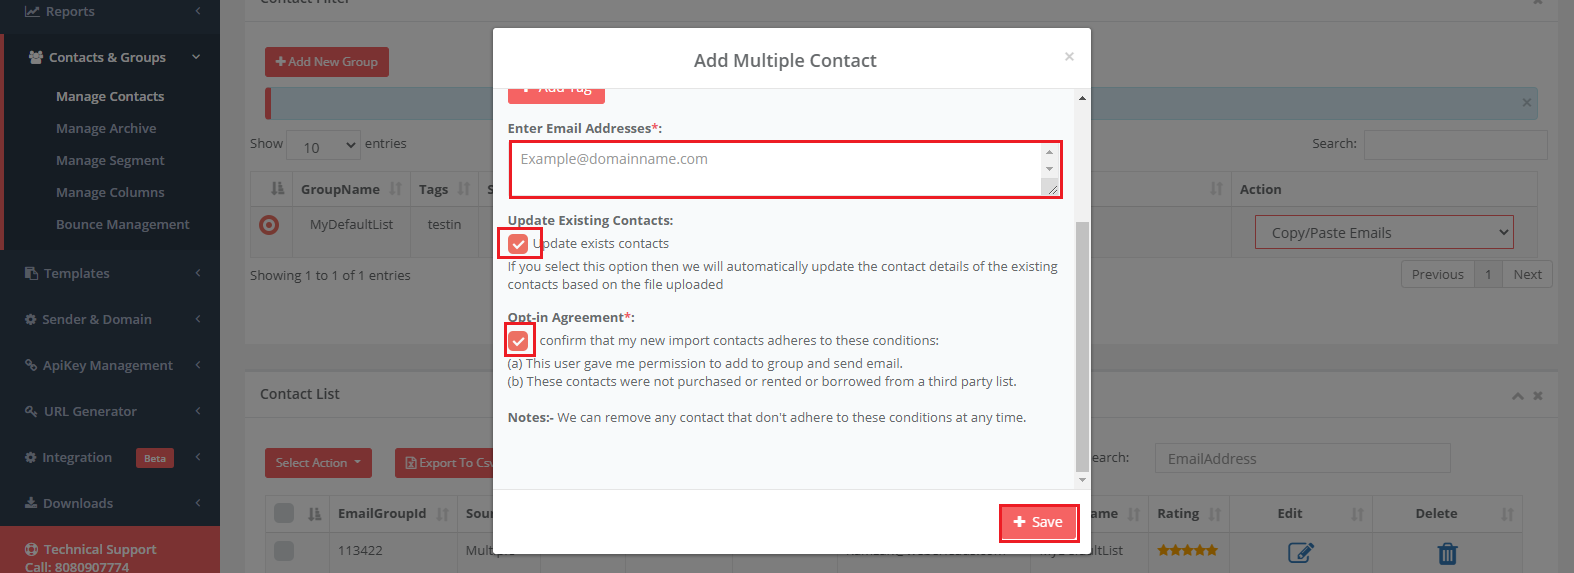Close the Add Multiple Contact dialog
Screen dimensions: 1574x573
point(1069,57)
